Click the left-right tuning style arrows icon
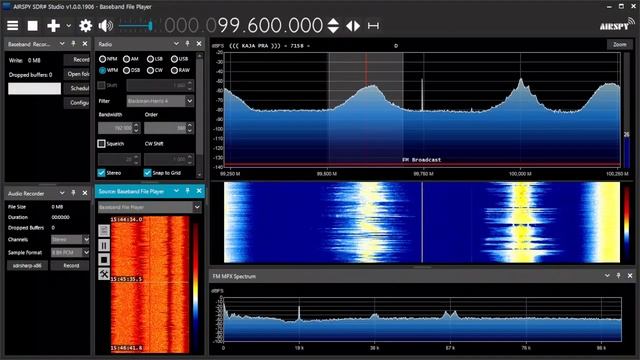Screen dimensions: 640x360 click(353, 26)
